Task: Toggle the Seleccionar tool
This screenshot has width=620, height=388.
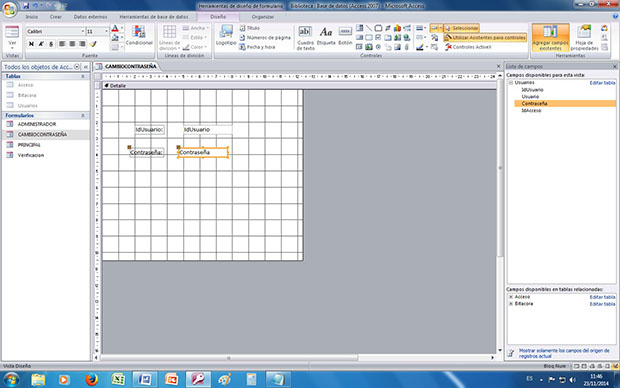Action: click(461, 28)
